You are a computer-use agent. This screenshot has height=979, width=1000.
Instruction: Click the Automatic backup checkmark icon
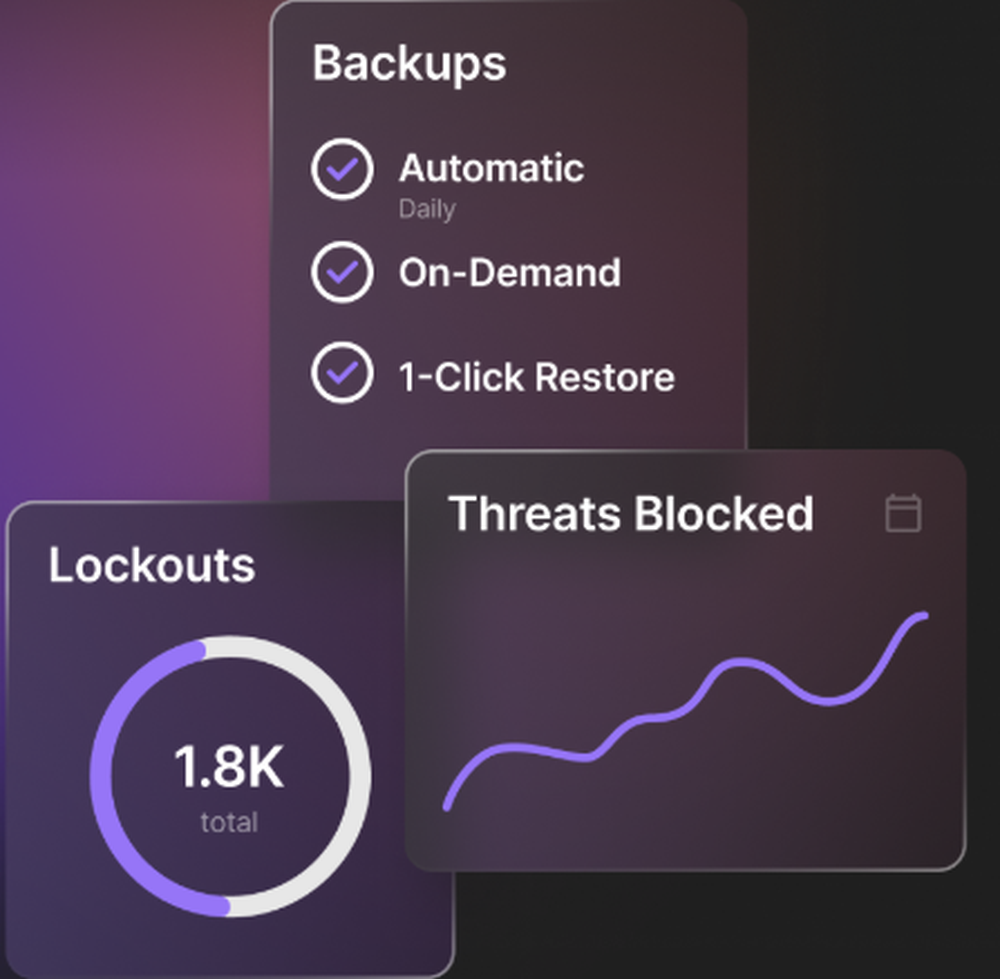341,168
